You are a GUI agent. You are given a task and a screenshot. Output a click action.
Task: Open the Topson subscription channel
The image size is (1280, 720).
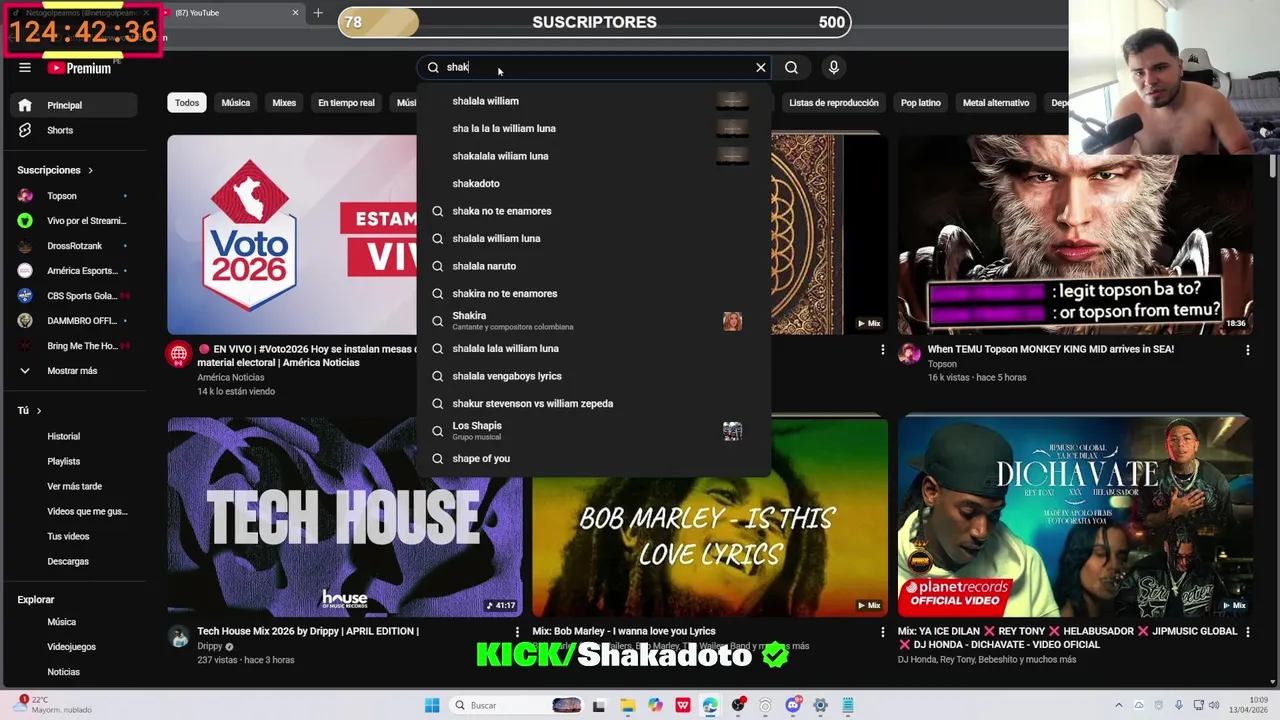coord(74,196)
